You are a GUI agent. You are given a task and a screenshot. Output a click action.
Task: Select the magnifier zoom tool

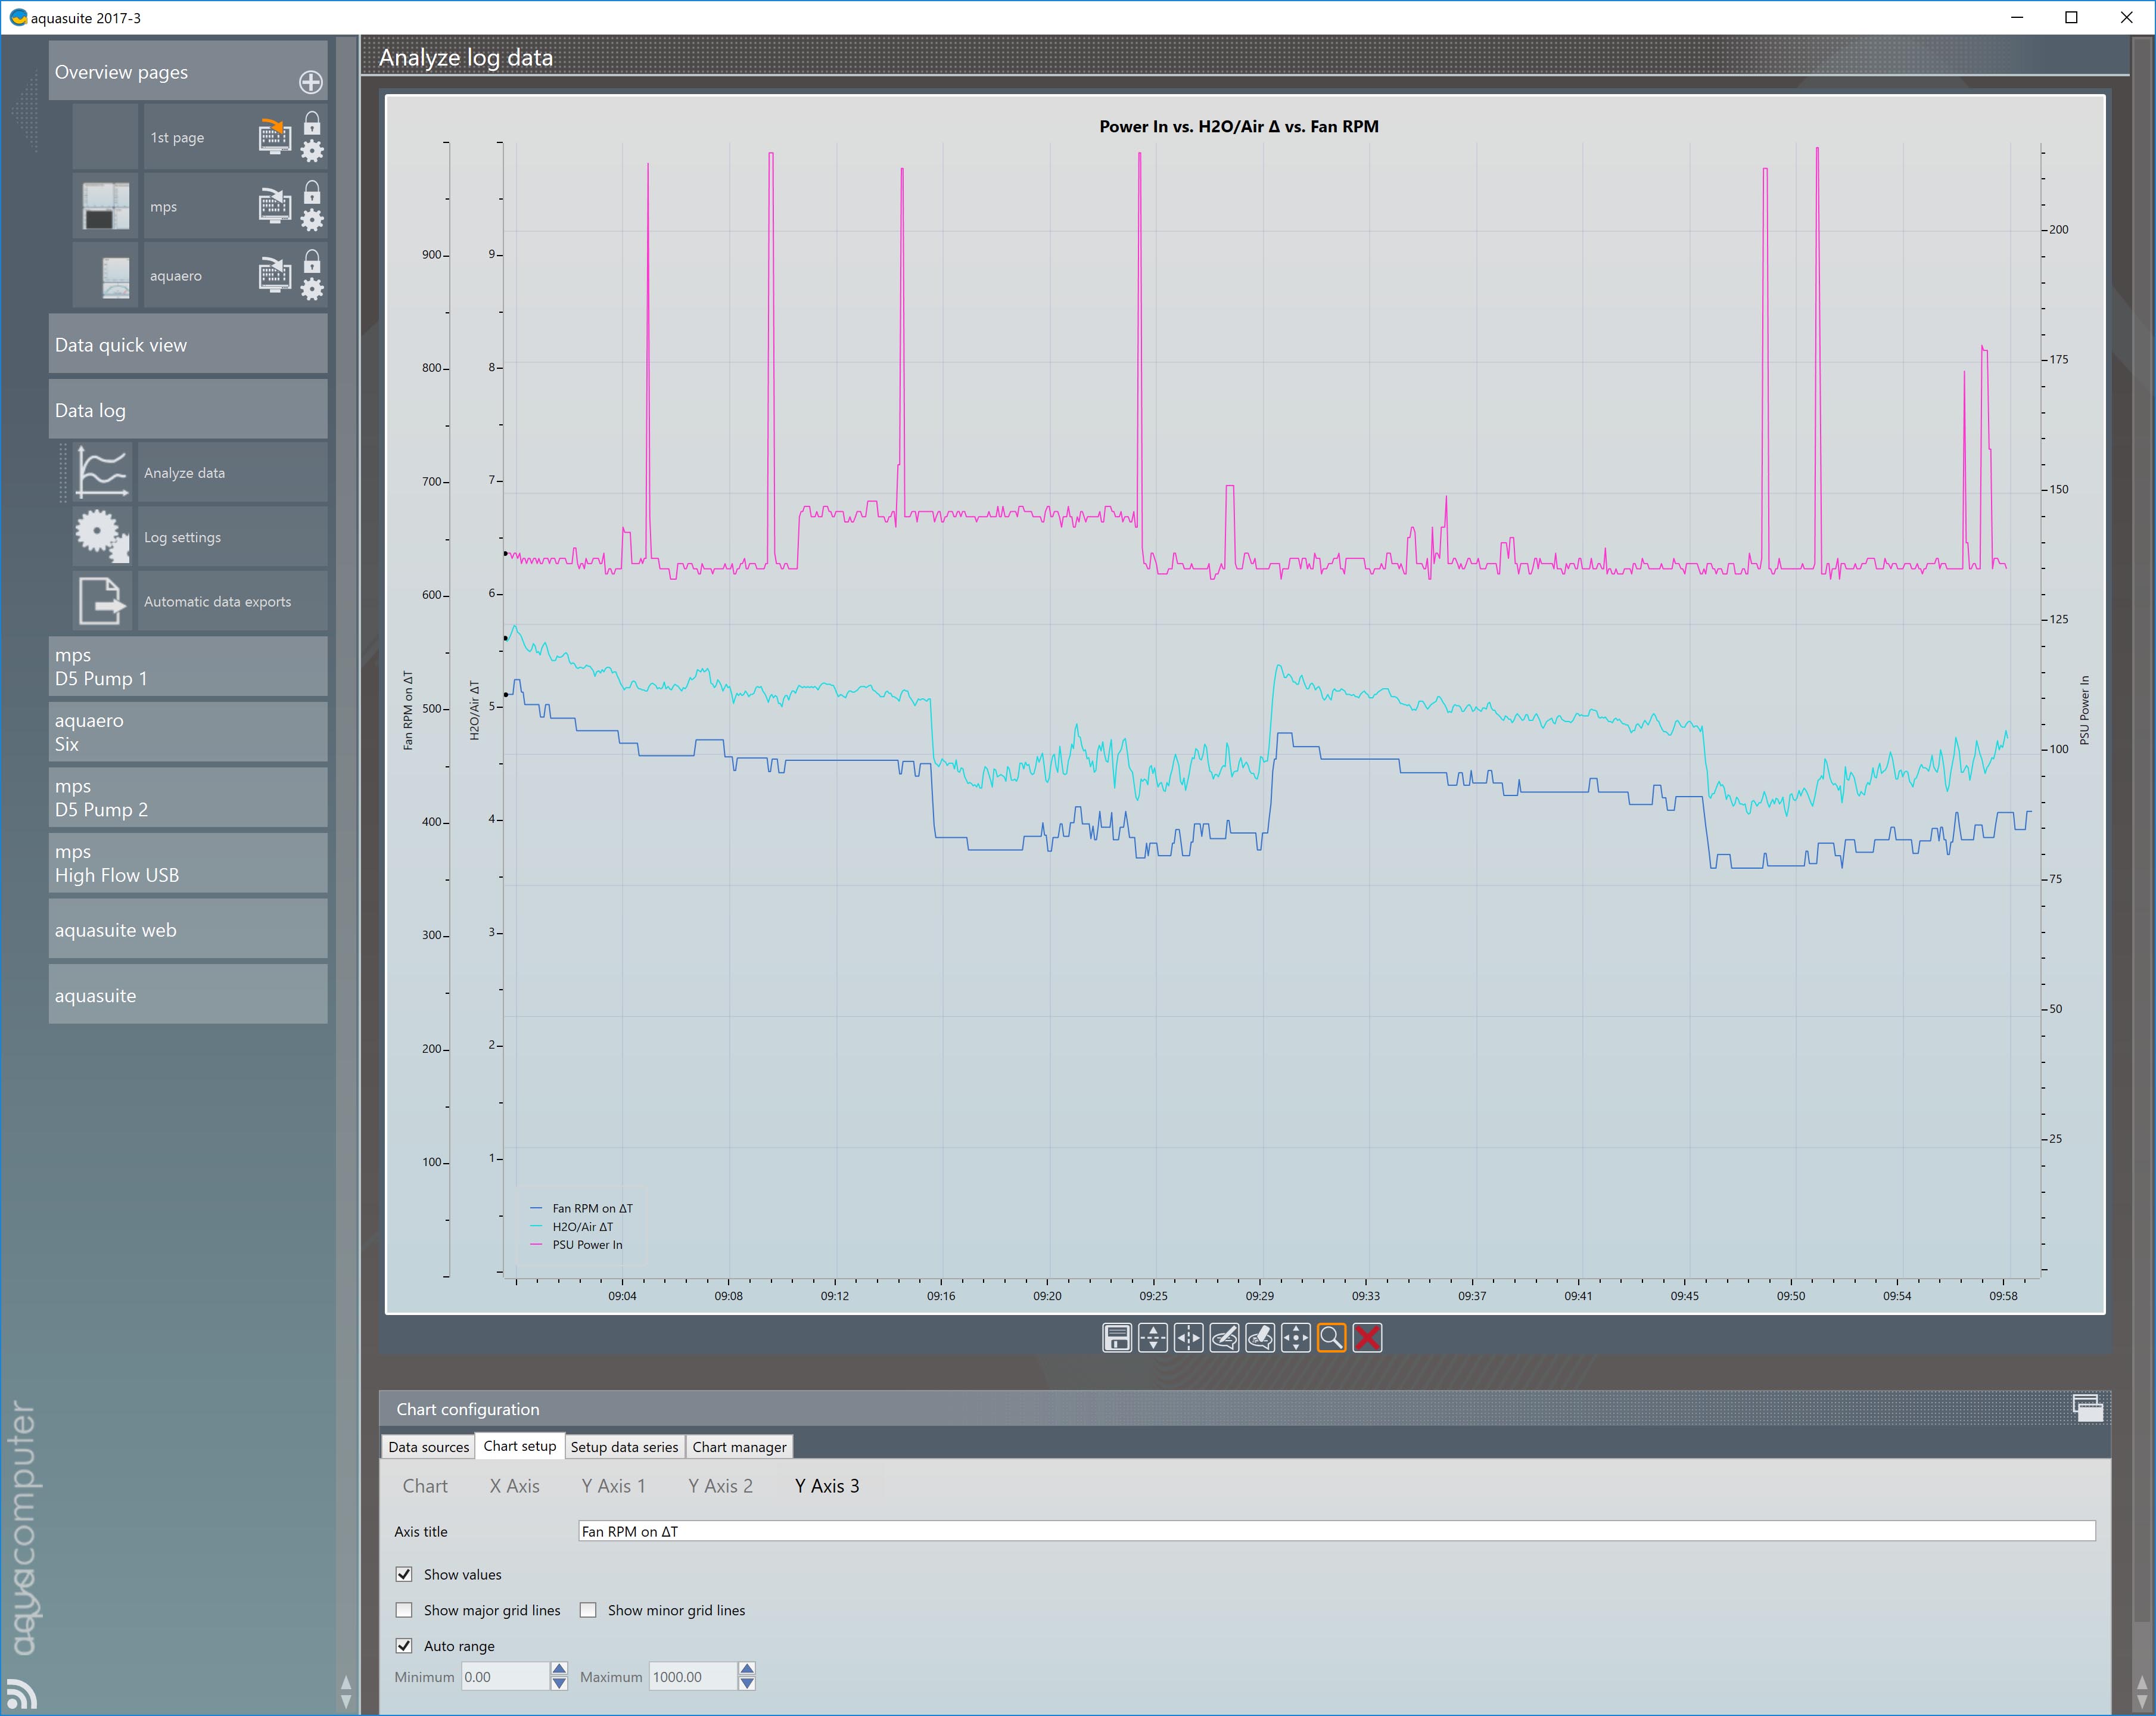(x=1331, y=1337)
